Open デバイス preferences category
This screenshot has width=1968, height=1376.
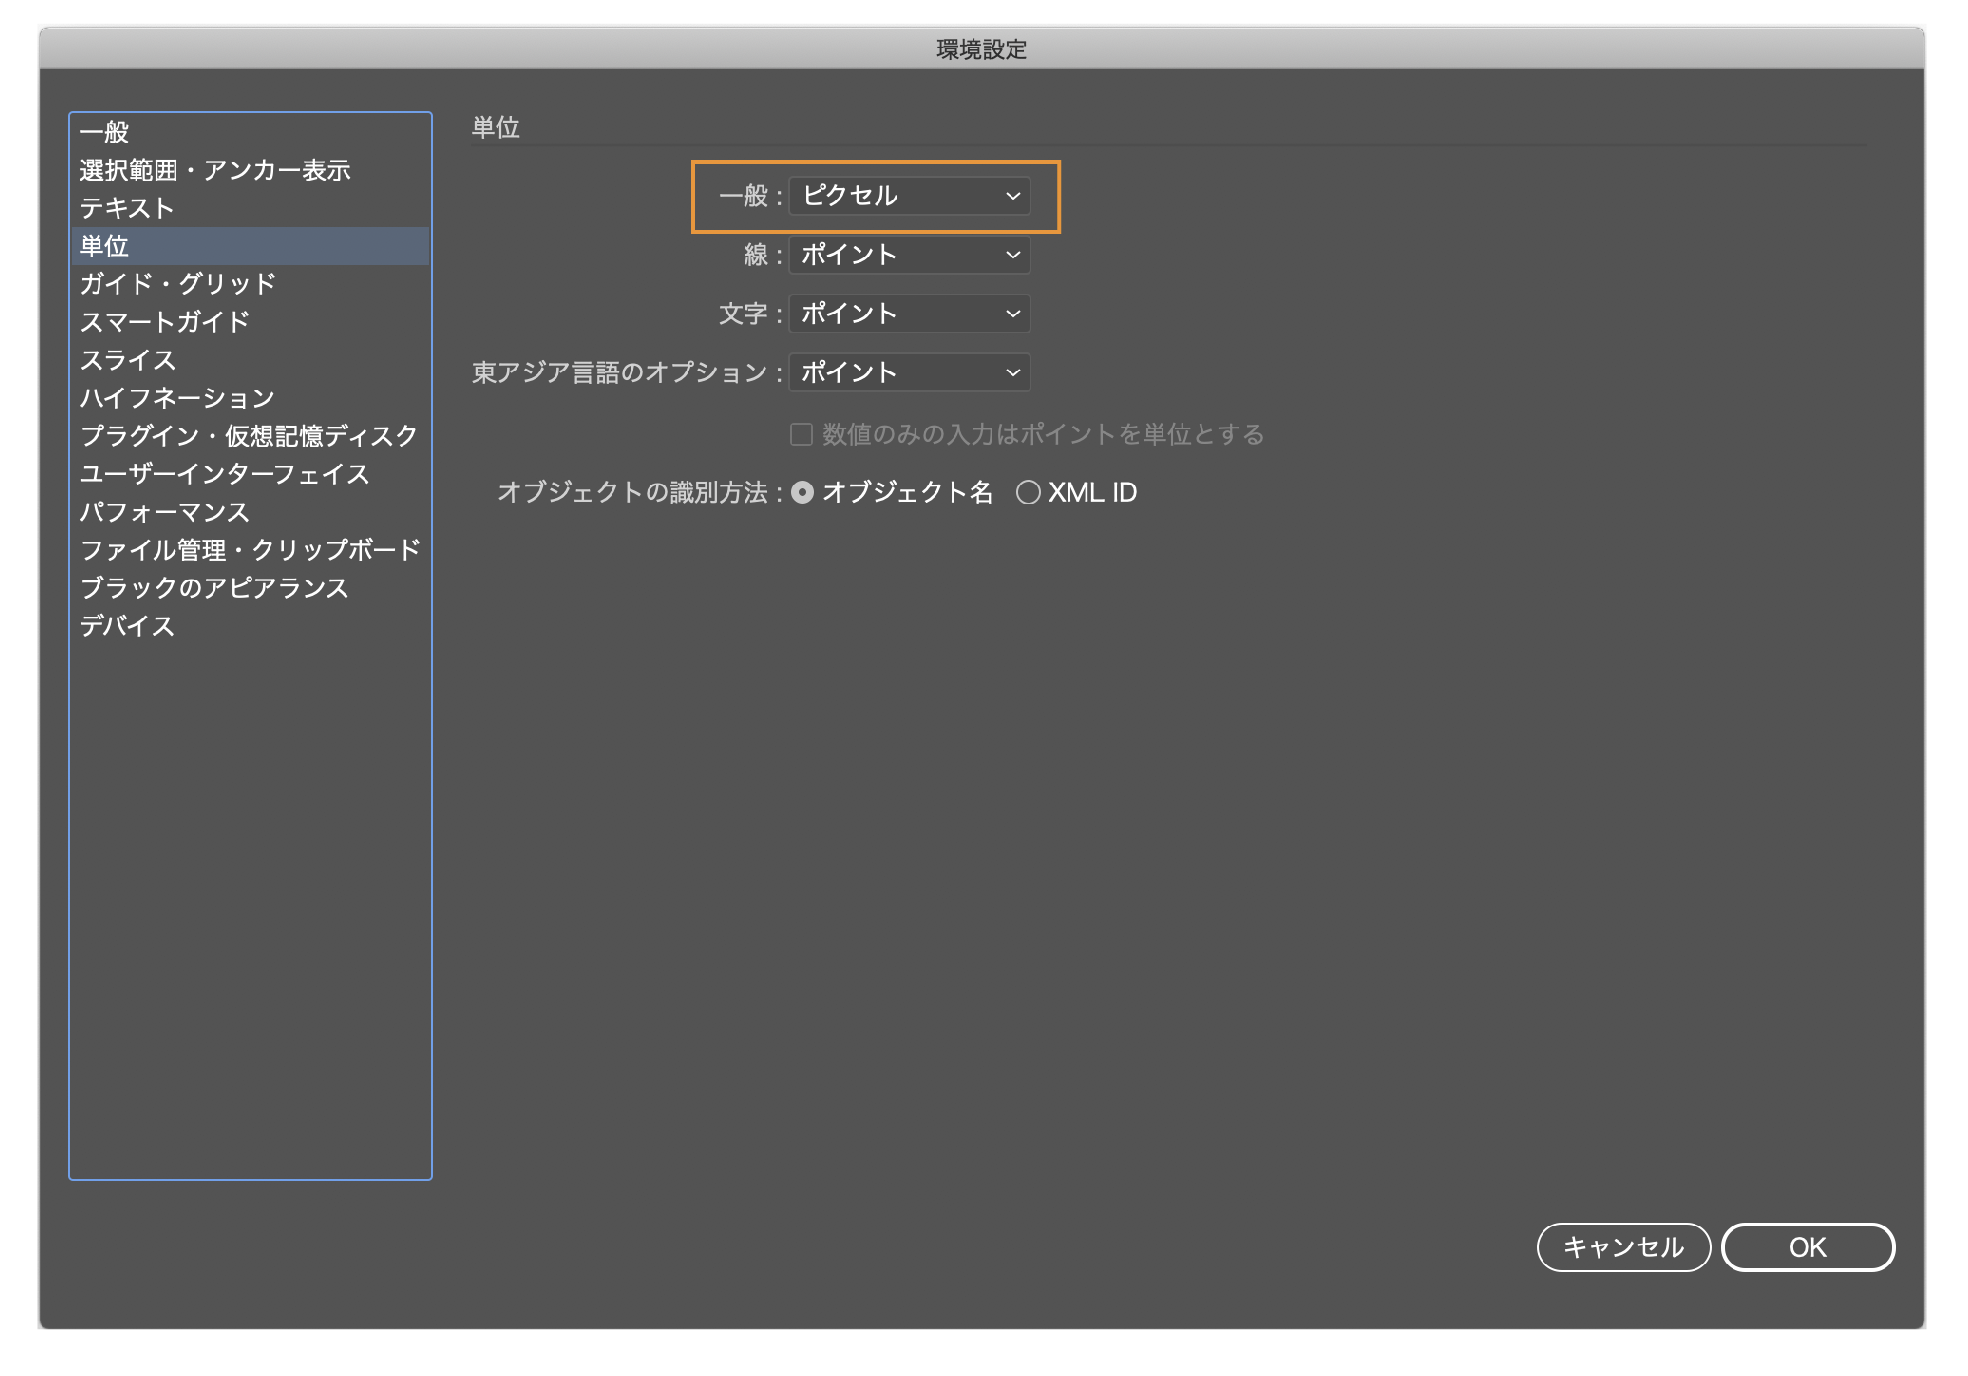click(x=250, y=626)
